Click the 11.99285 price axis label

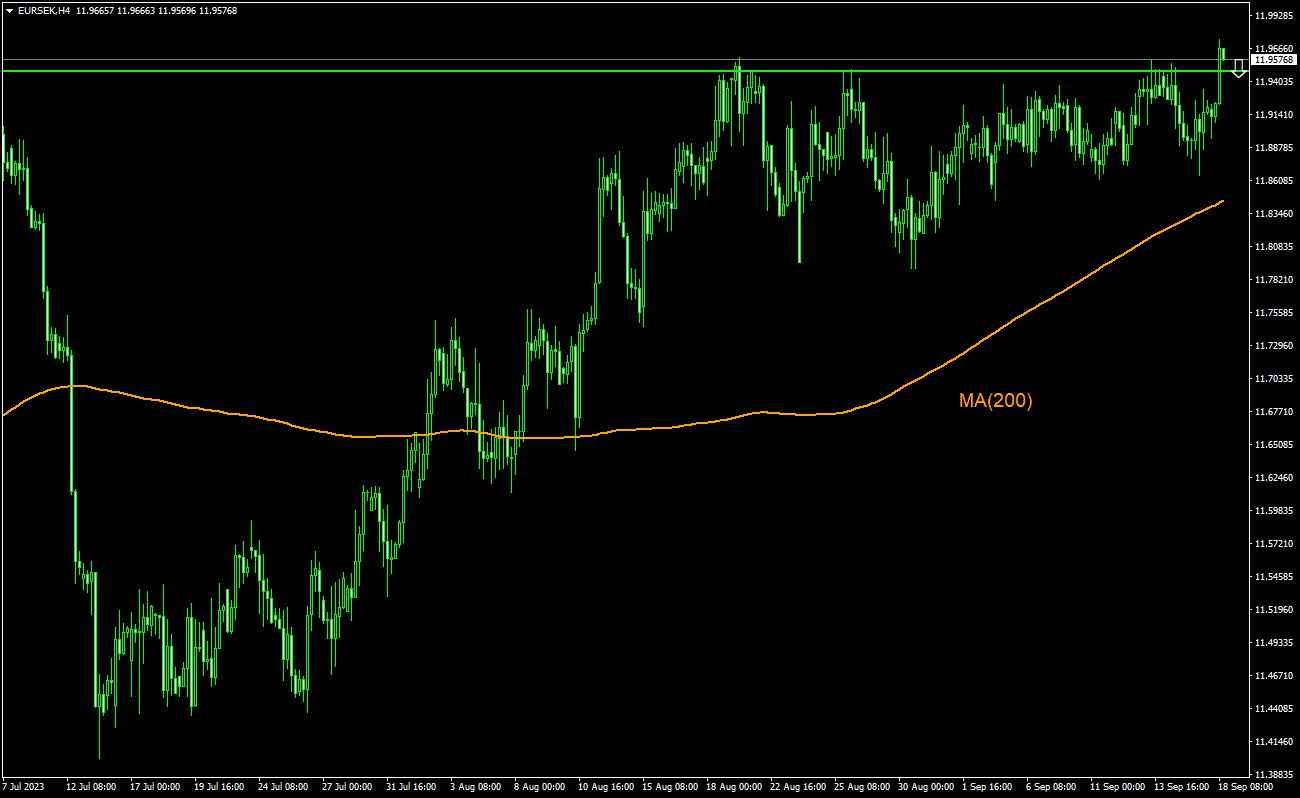click(1275, 16)
